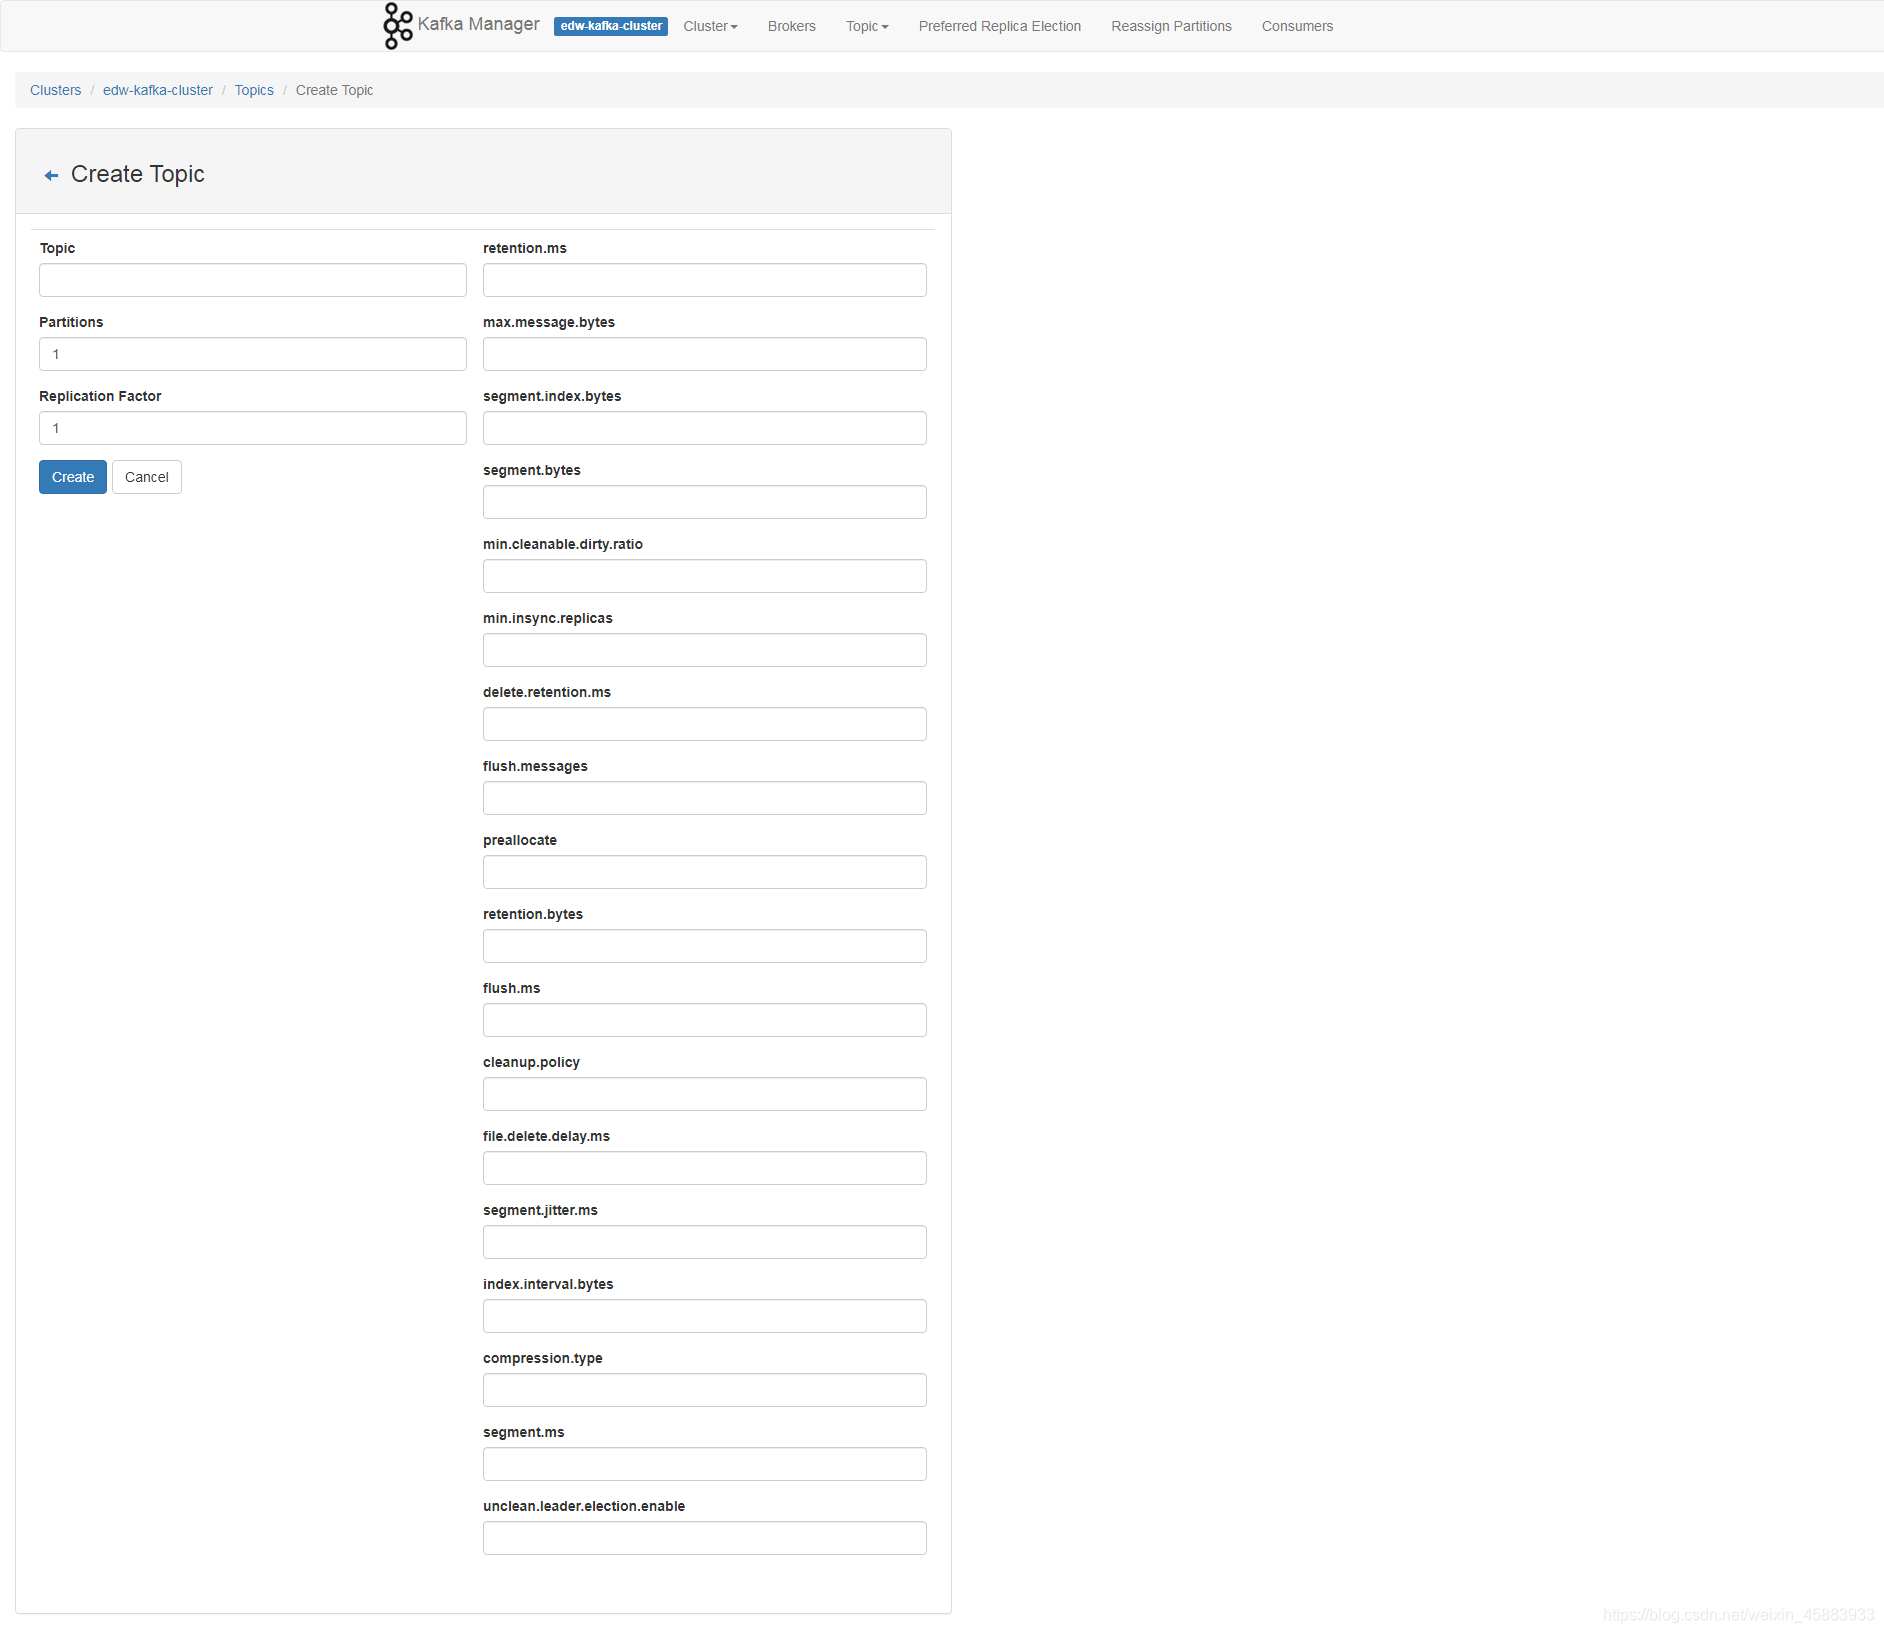Viewport: 1884px width, 1633px height.
Task: Click the Replication Factor label
Action: [x=100, y=396]
